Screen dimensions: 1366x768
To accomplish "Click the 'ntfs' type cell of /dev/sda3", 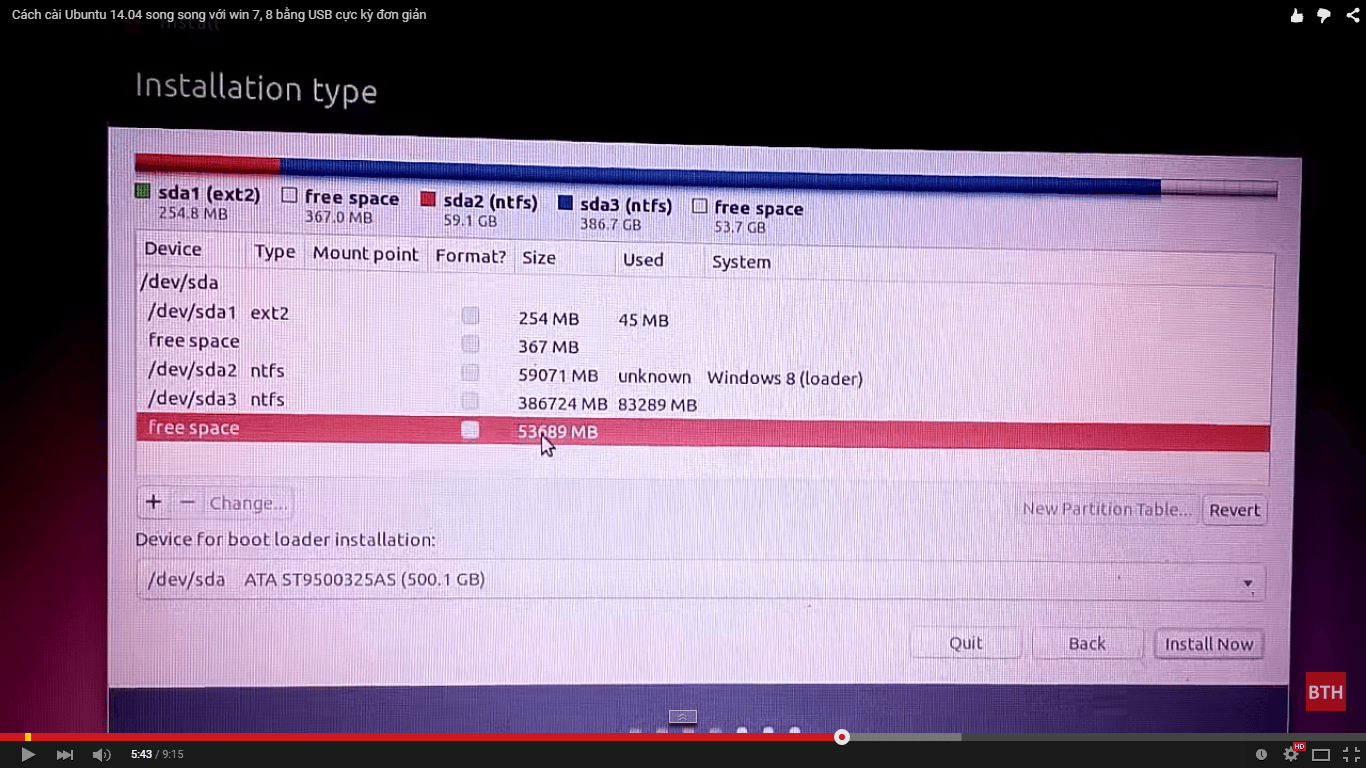I will pyautogui.click(x=267, y=399).
